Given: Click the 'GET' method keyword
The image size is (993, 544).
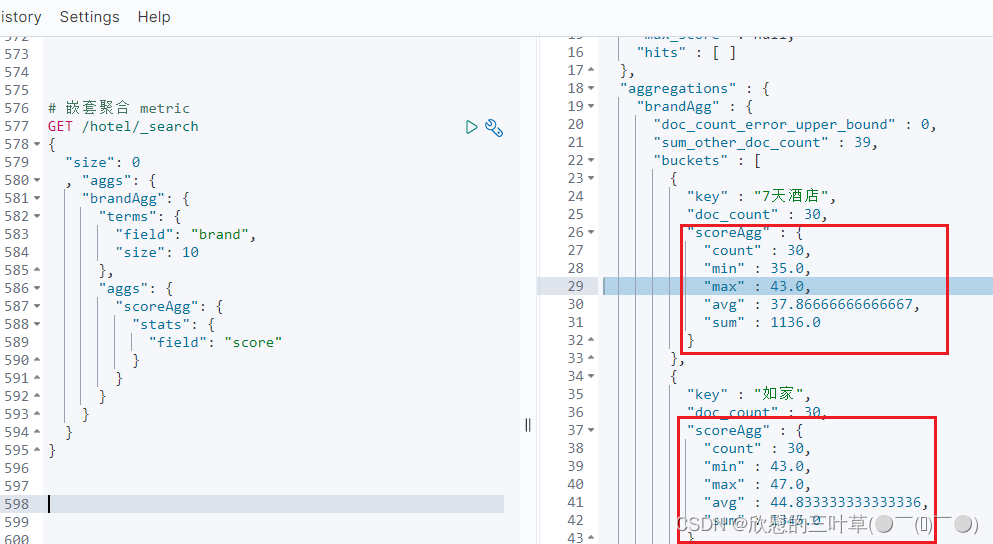Looking at the screenshot, I should pyautogui.click(x=61, y=127).
